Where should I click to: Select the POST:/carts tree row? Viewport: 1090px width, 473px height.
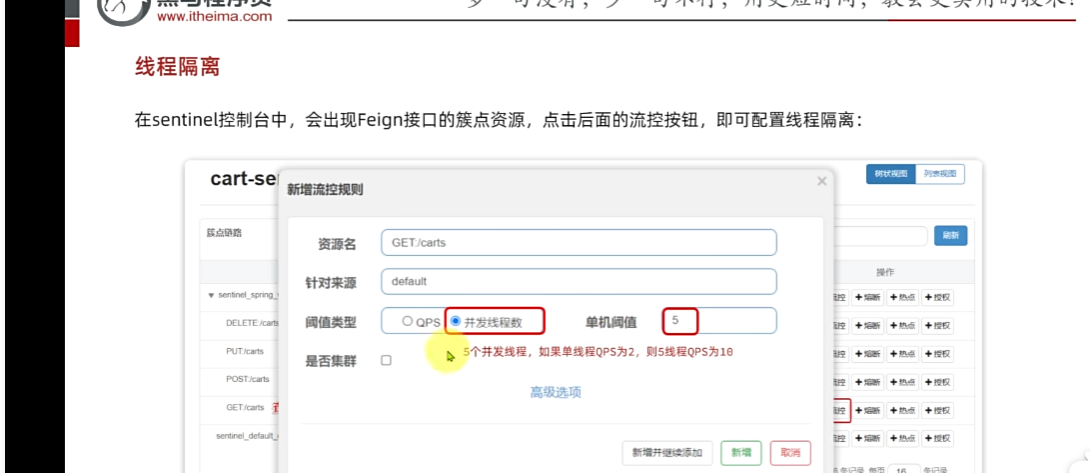(x=247, y=379)
